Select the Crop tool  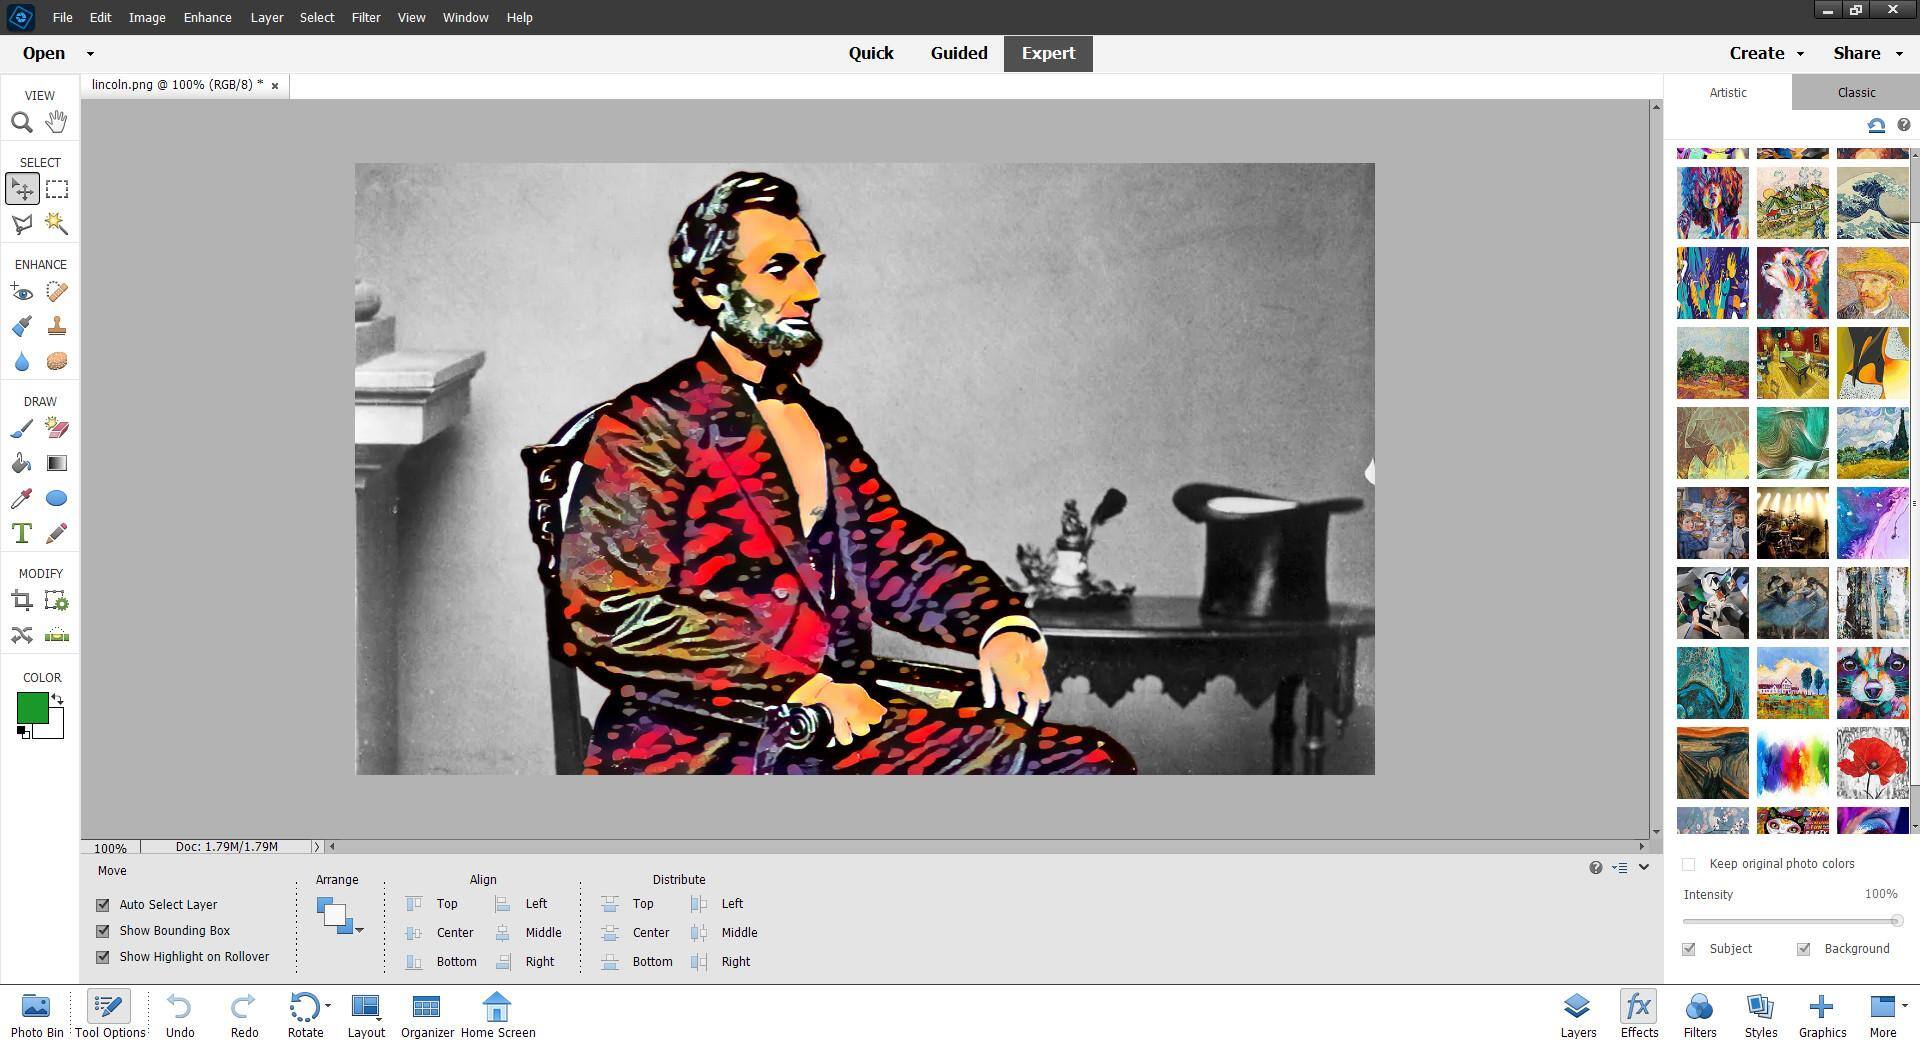pyautogui.click(x=21, y=601)
